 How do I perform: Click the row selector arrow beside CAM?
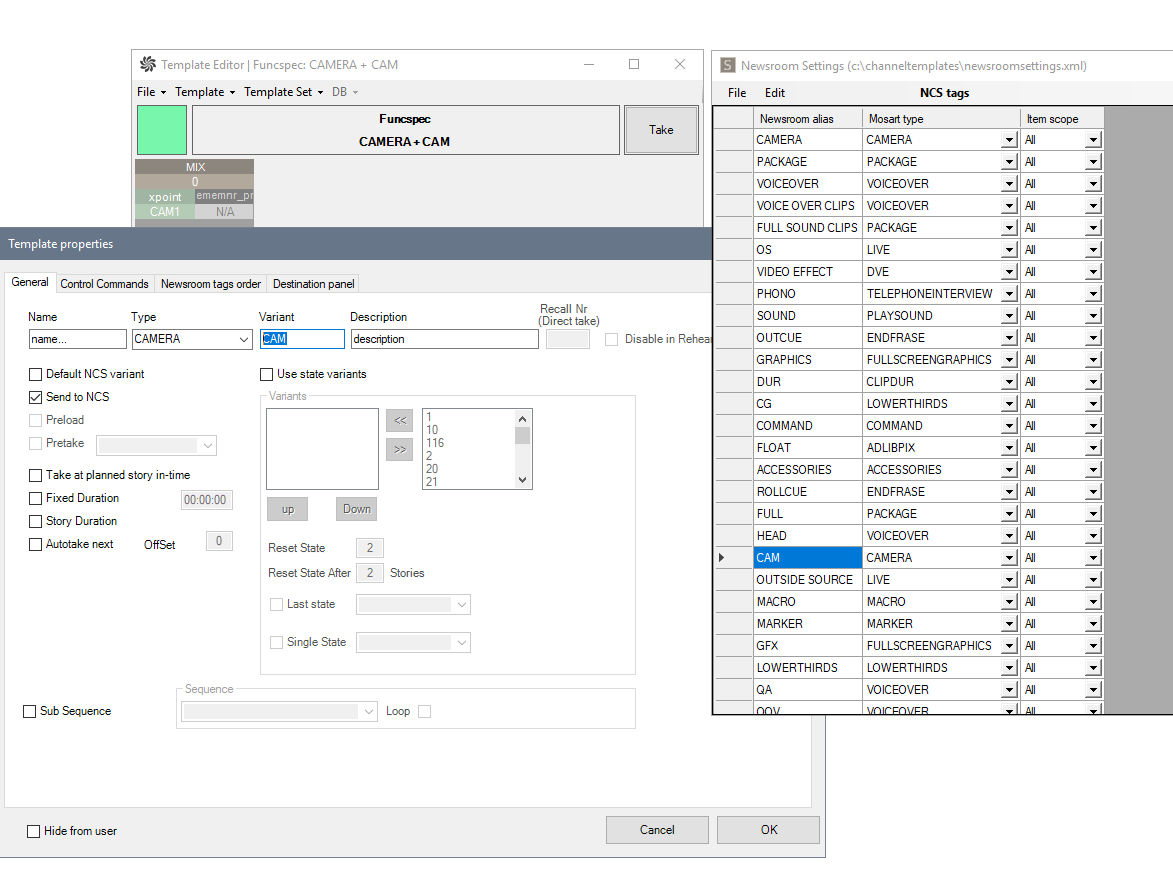723,558
